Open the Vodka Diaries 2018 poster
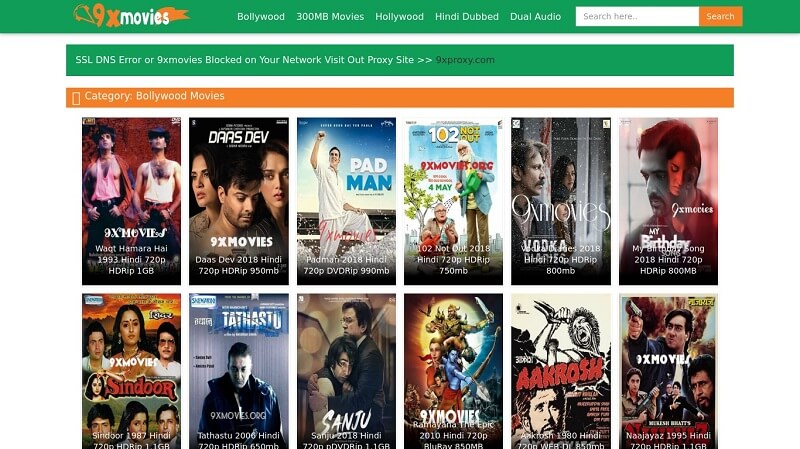The image size is (800, 449). pos(561,201)
